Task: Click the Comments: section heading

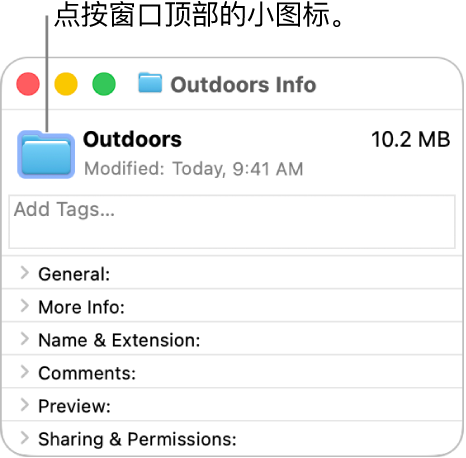Action: coord(87,373)
